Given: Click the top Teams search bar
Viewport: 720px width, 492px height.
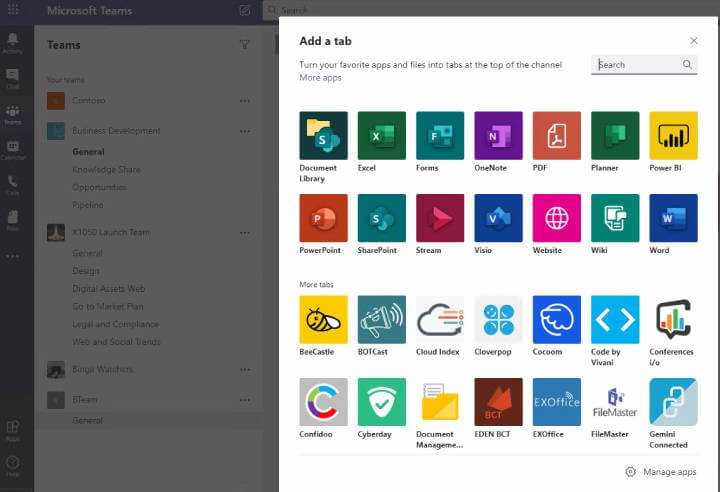Looking at the screenshot, I should 491,10.
